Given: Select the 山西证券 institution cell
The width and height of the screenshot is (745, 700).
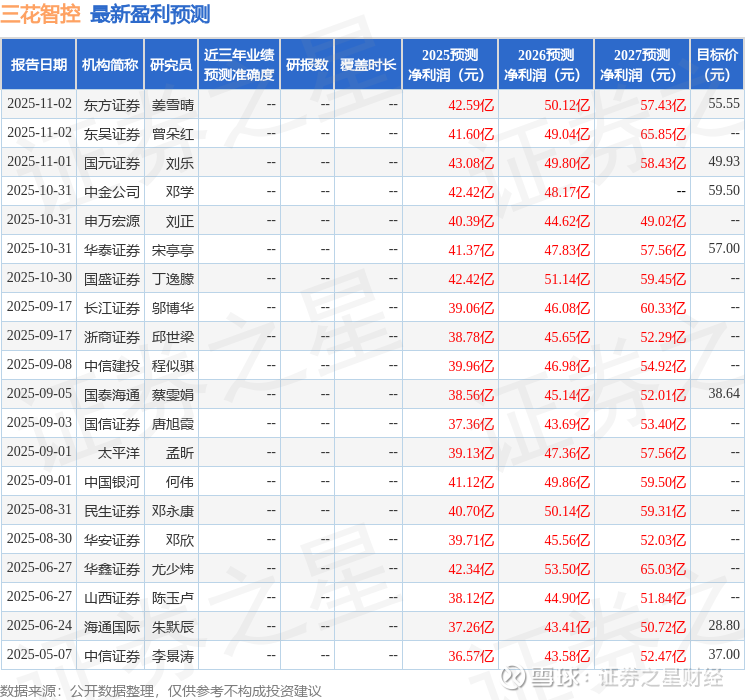Looking at the screenshot, I should point(112,598).
